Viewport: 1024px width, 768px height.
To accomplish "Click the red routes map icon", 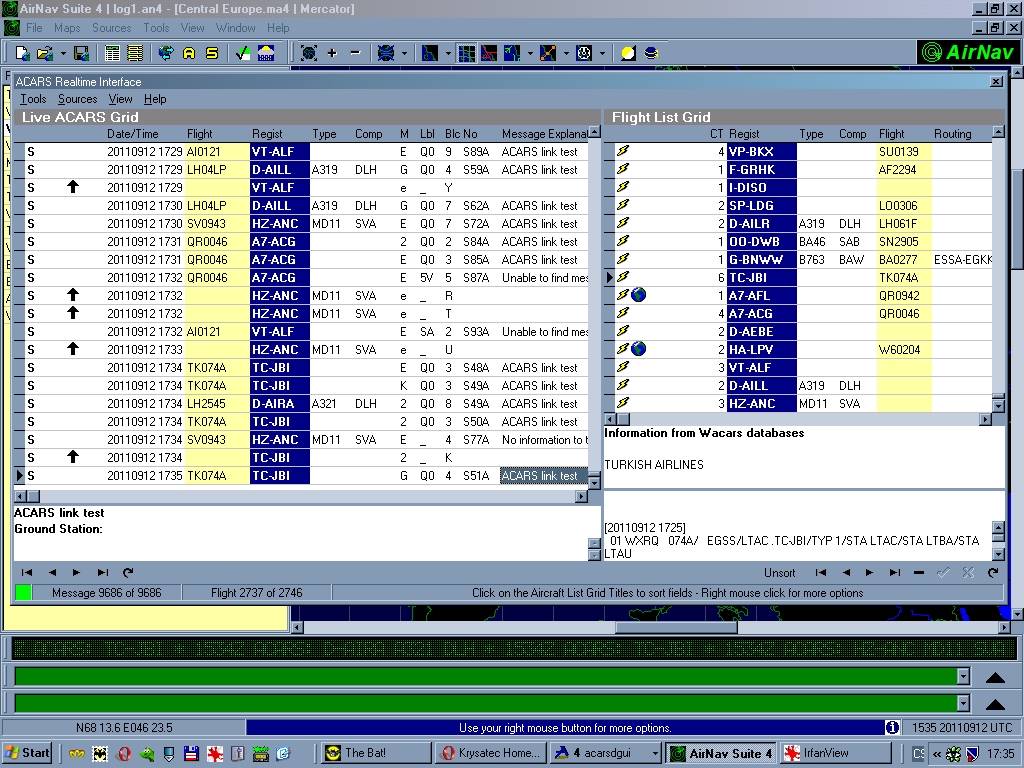I will [x=489, y=53].
